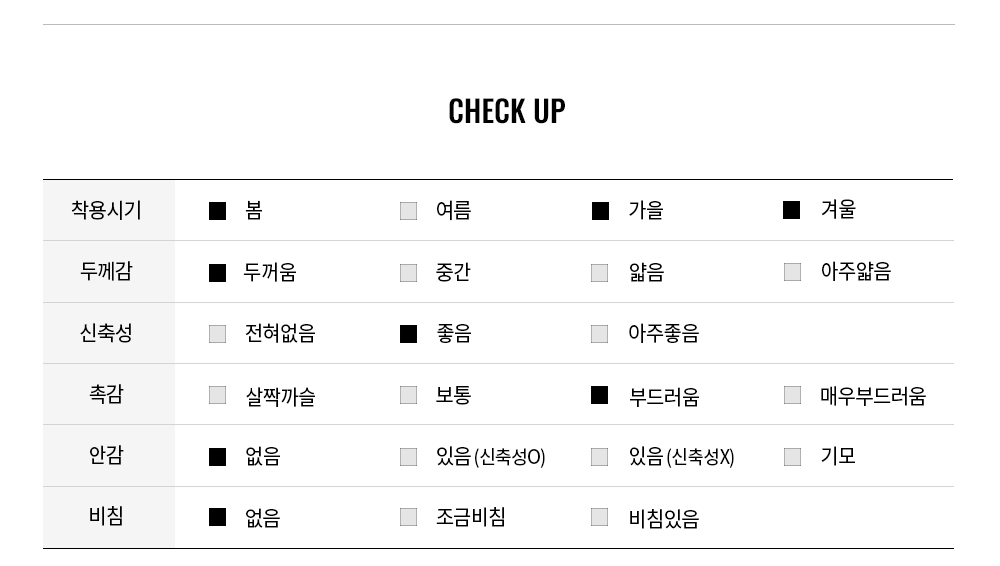The width and height of the screenshot is (1000, 566).
Task: Toggle the 여름 checkbox
Action: (x=408, y=211)
